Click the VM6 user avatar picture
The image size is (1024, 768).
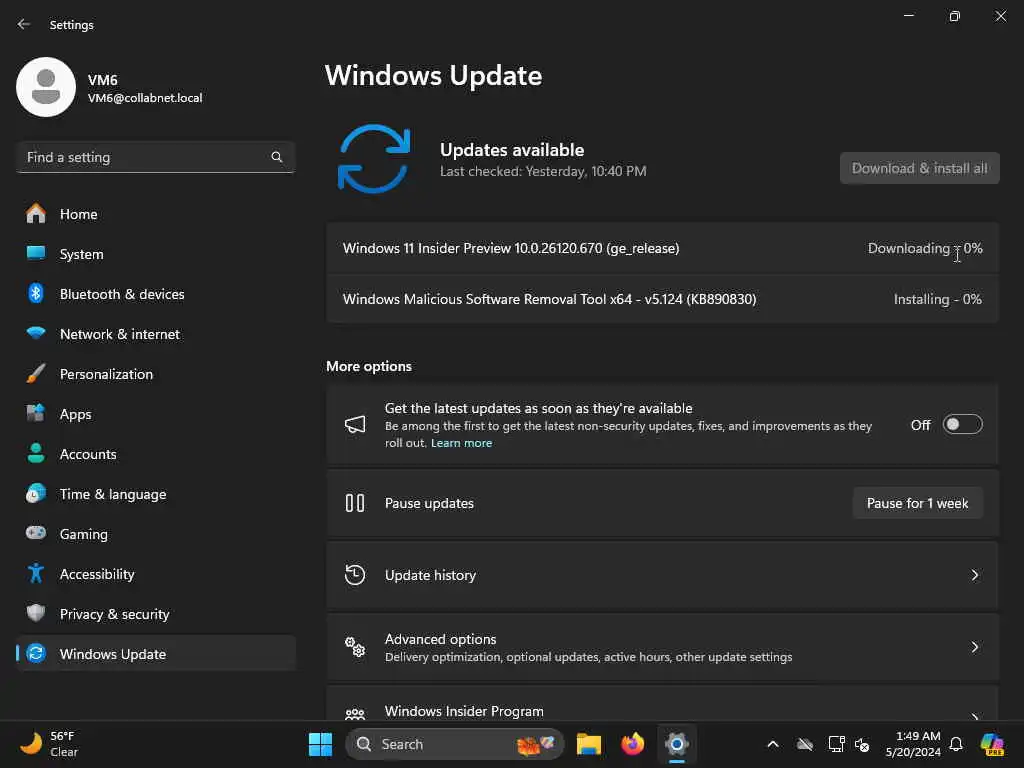pos(46,87)
